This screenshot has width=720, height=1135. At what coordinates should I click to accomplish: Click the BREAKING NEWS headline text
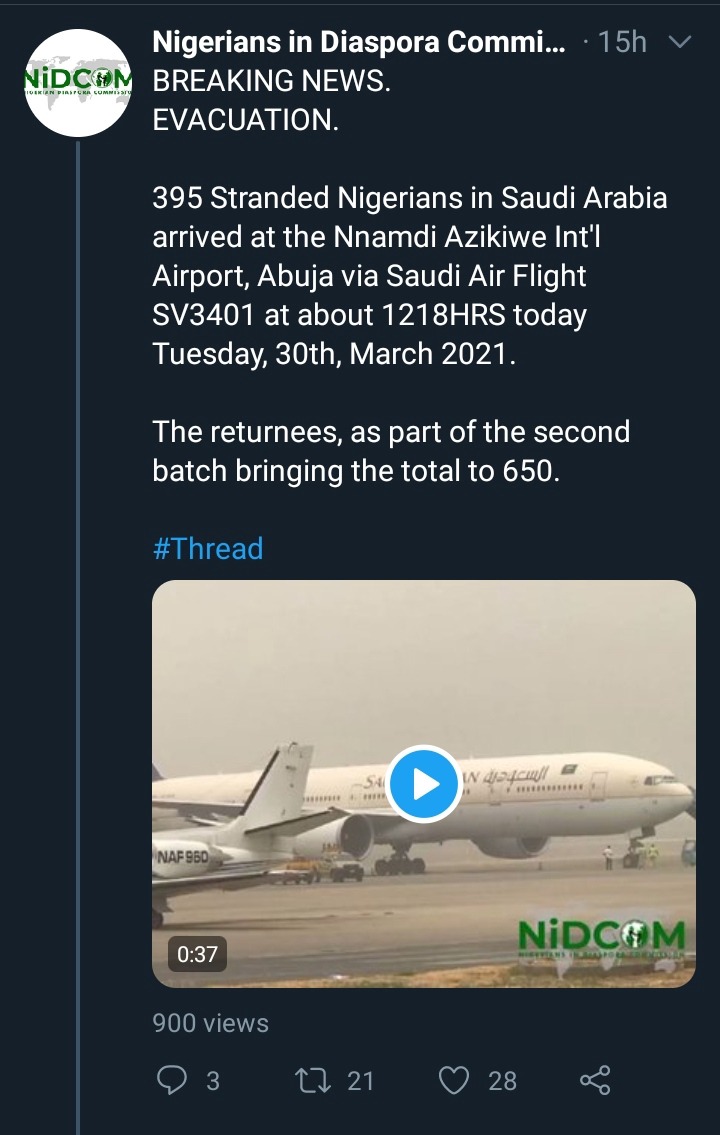[271, 81]
